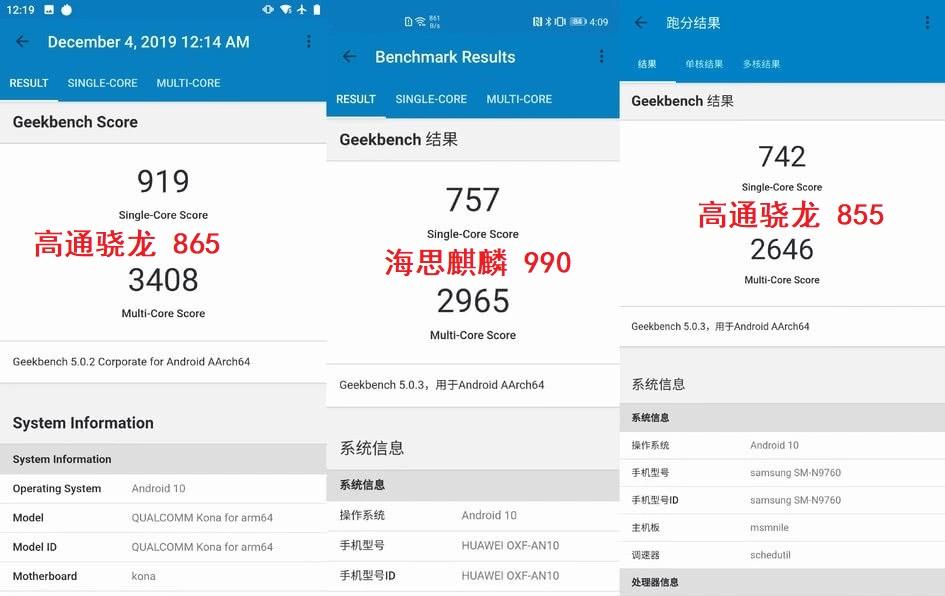945x596 pixels.
Task: Tap Model row showing QUALCOMM Kona
Action: pyautogui.click(x=163, y=518)
